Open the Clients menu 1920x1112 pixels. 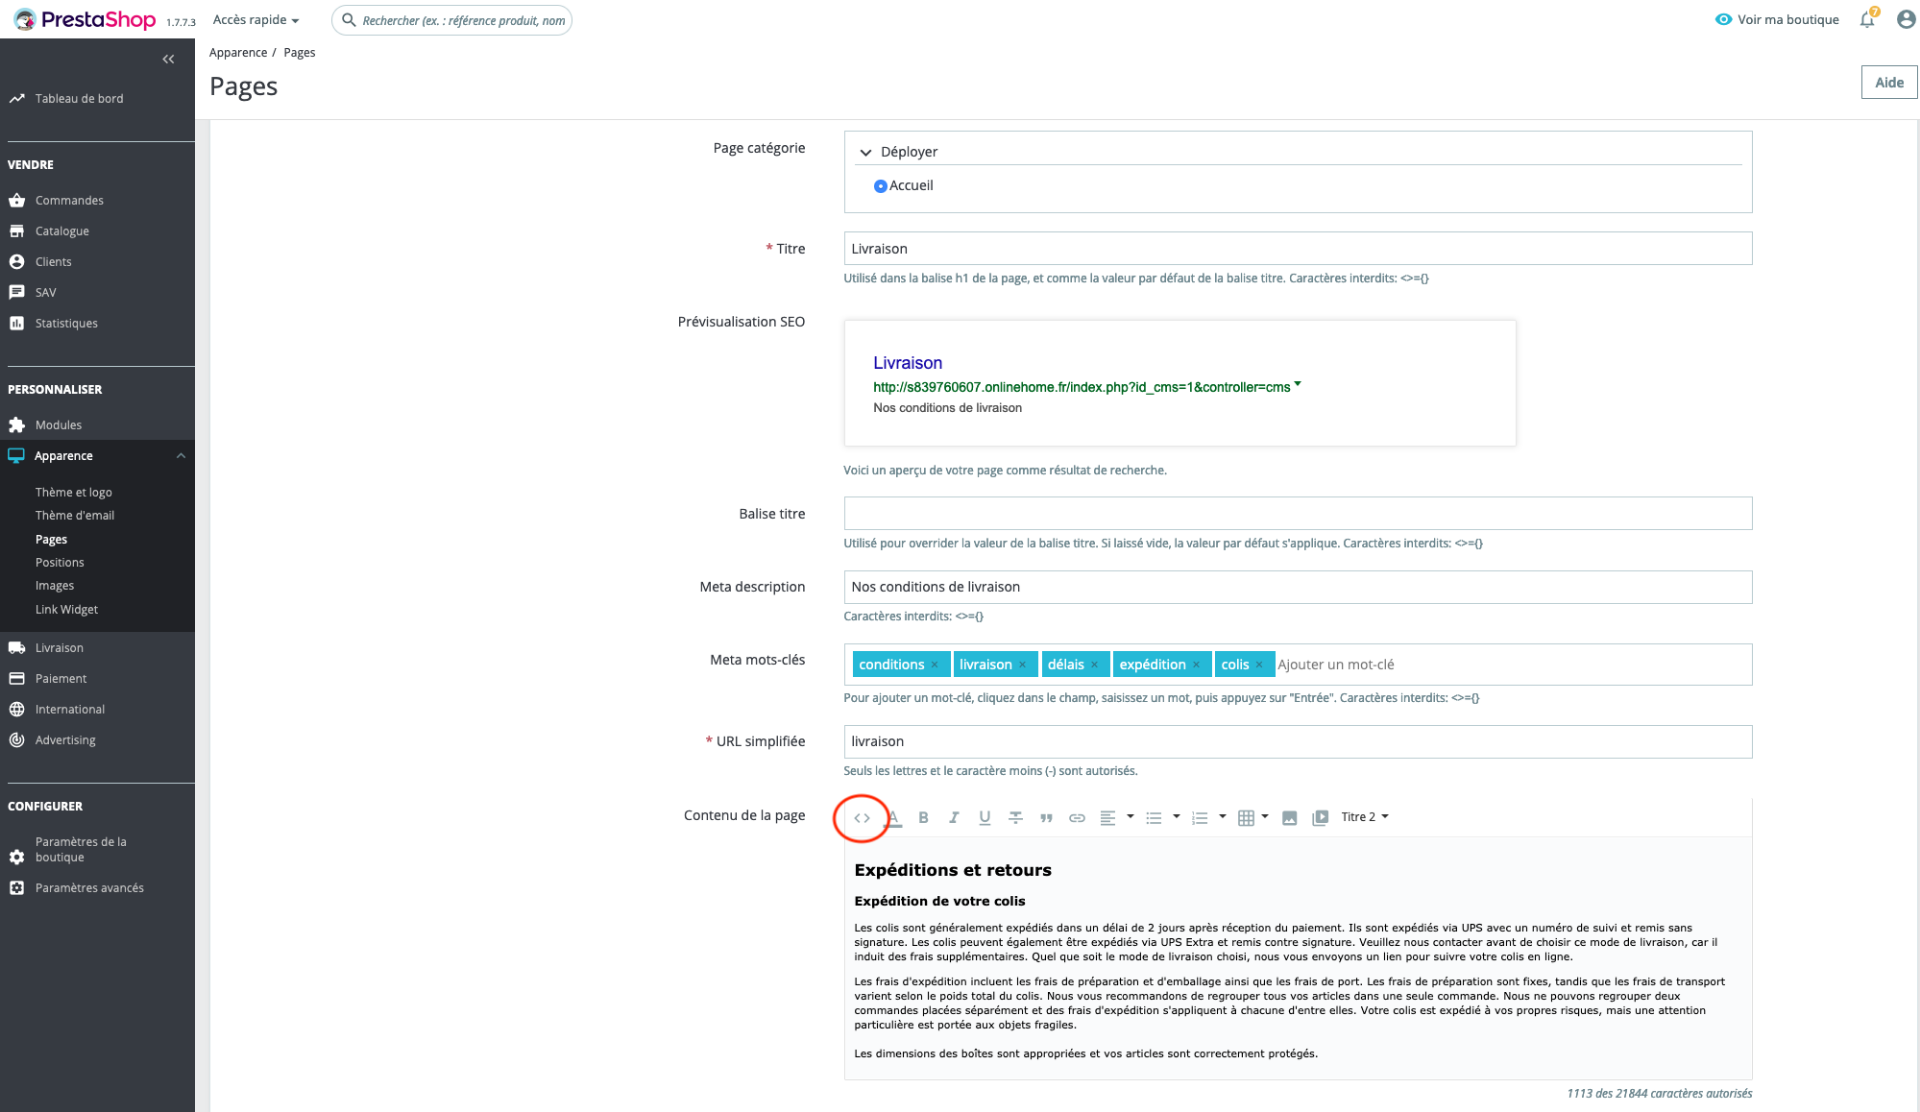(x=53, y=262)
